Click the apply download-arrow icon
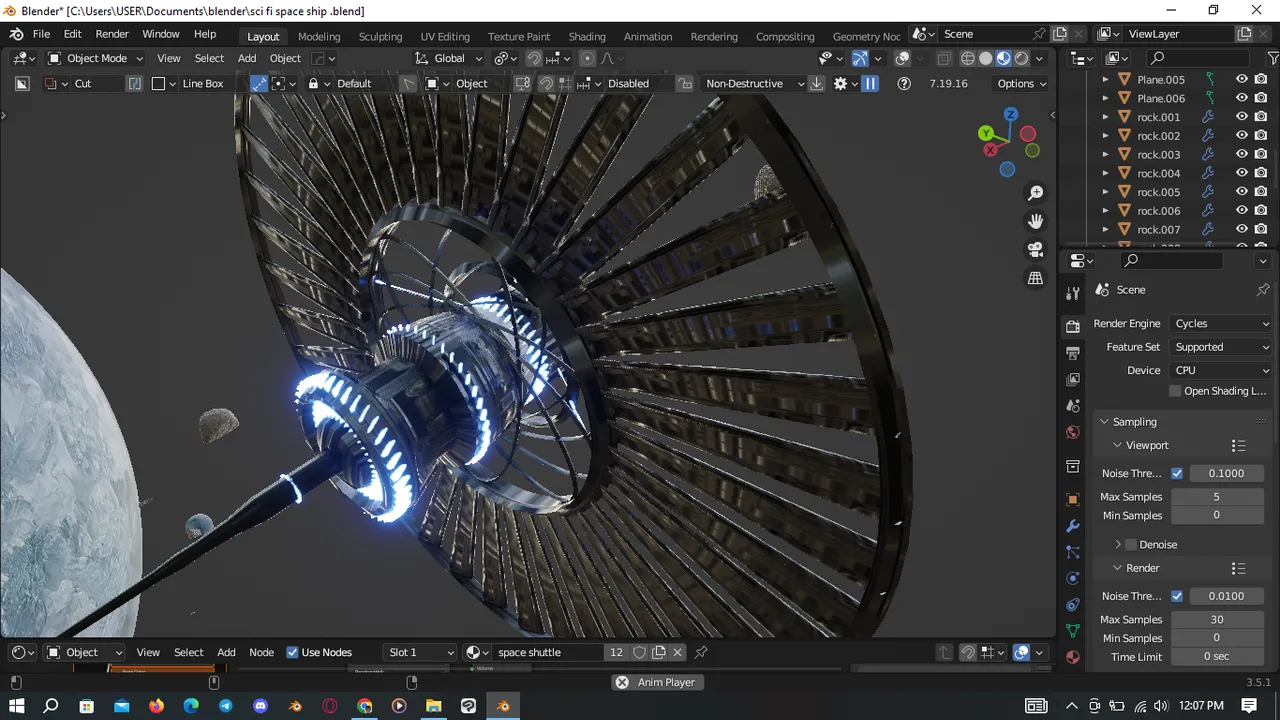 (817, 83)
